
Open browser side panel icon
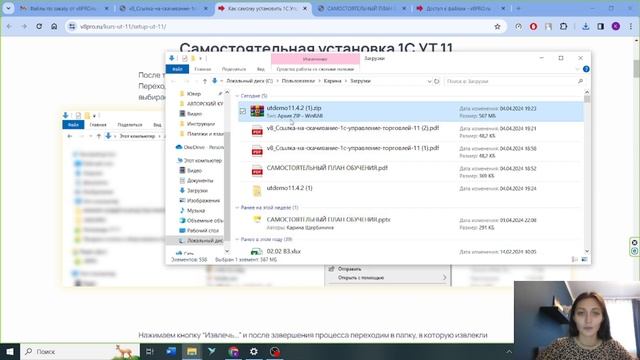[x=600, y=27]
